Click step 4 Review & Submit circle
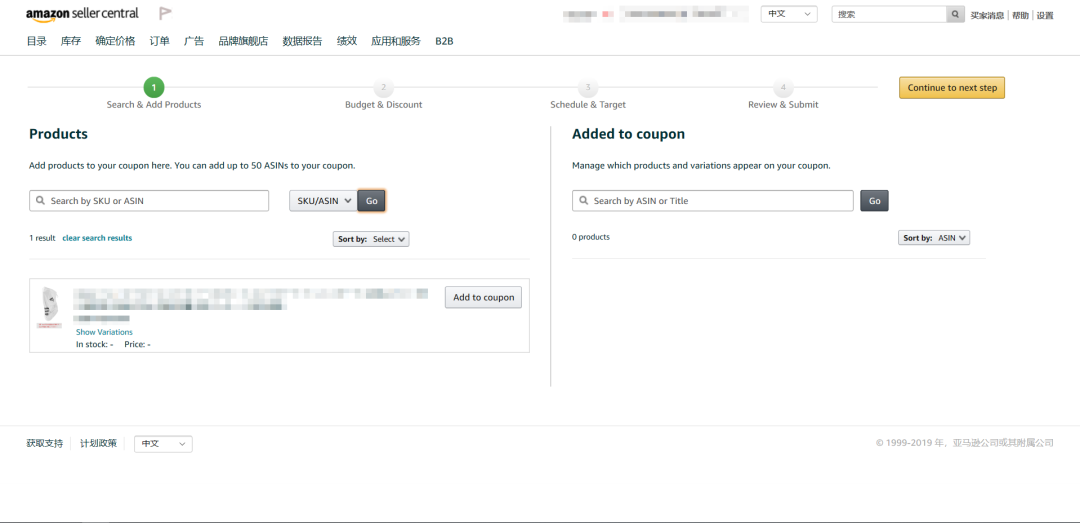This screenshot has width=1080, height=523. 783,88
